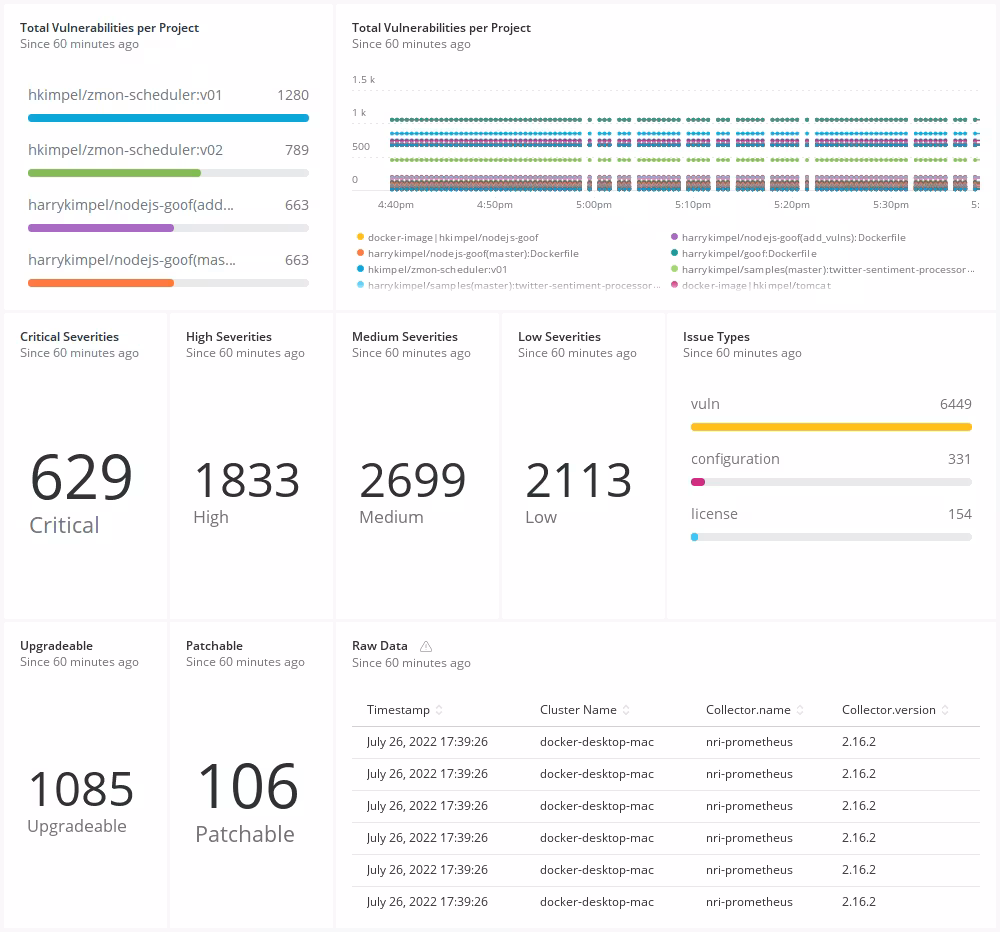Click the sort icon on the Timestamp column
The width and height of the screenshot is (1000, 932).
pos(440,709)
